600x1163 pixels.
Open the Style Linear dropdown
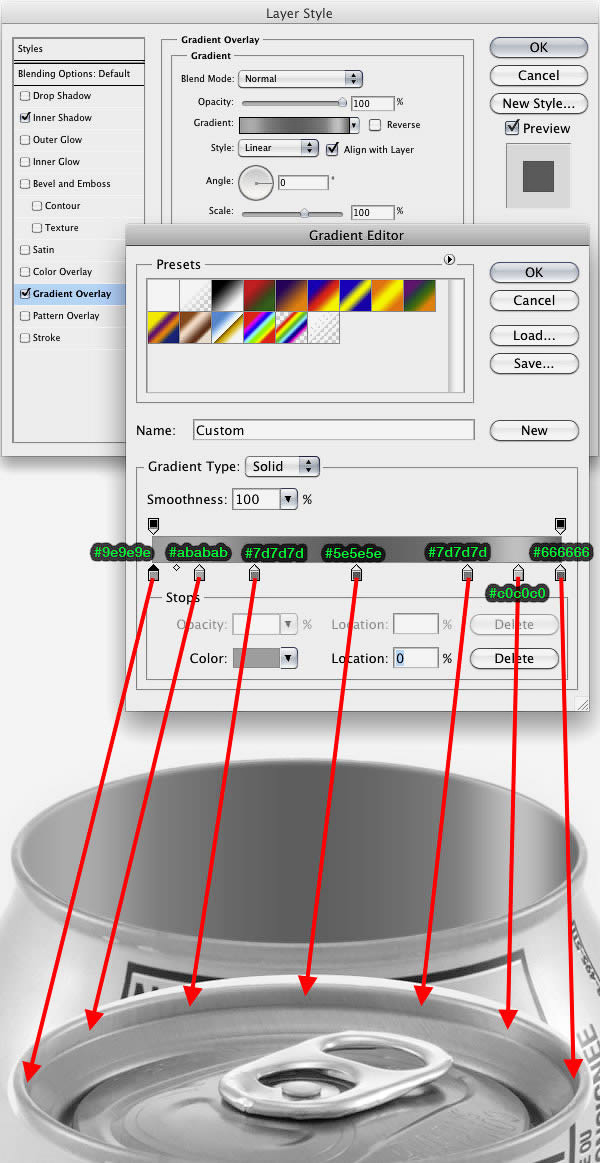278,148
